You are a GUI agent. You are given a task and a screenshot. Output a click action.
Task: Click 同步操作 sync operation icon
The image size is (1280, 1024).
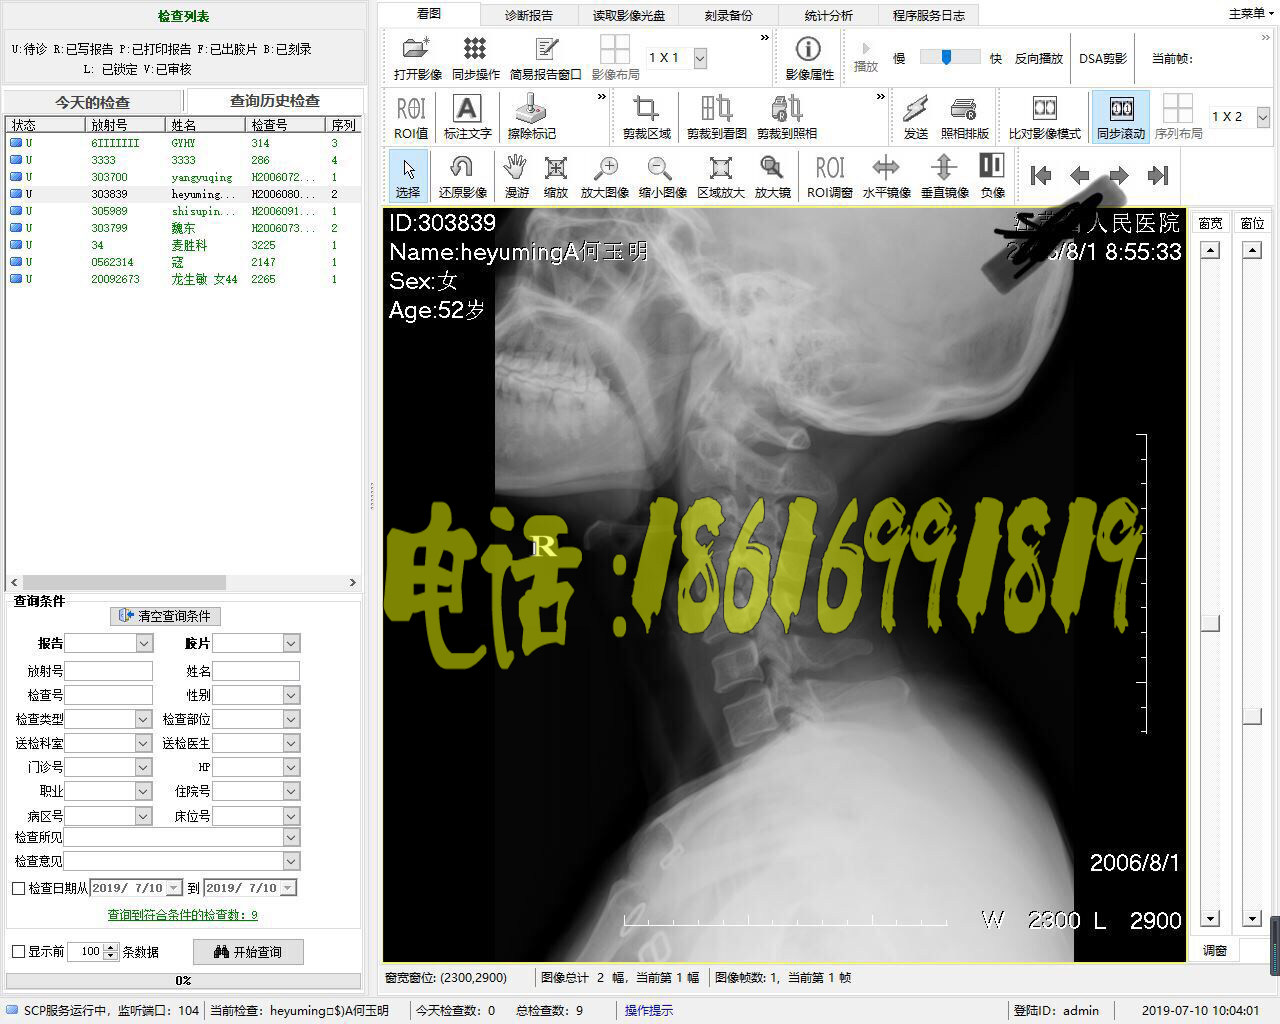click(x=475, y=58)
